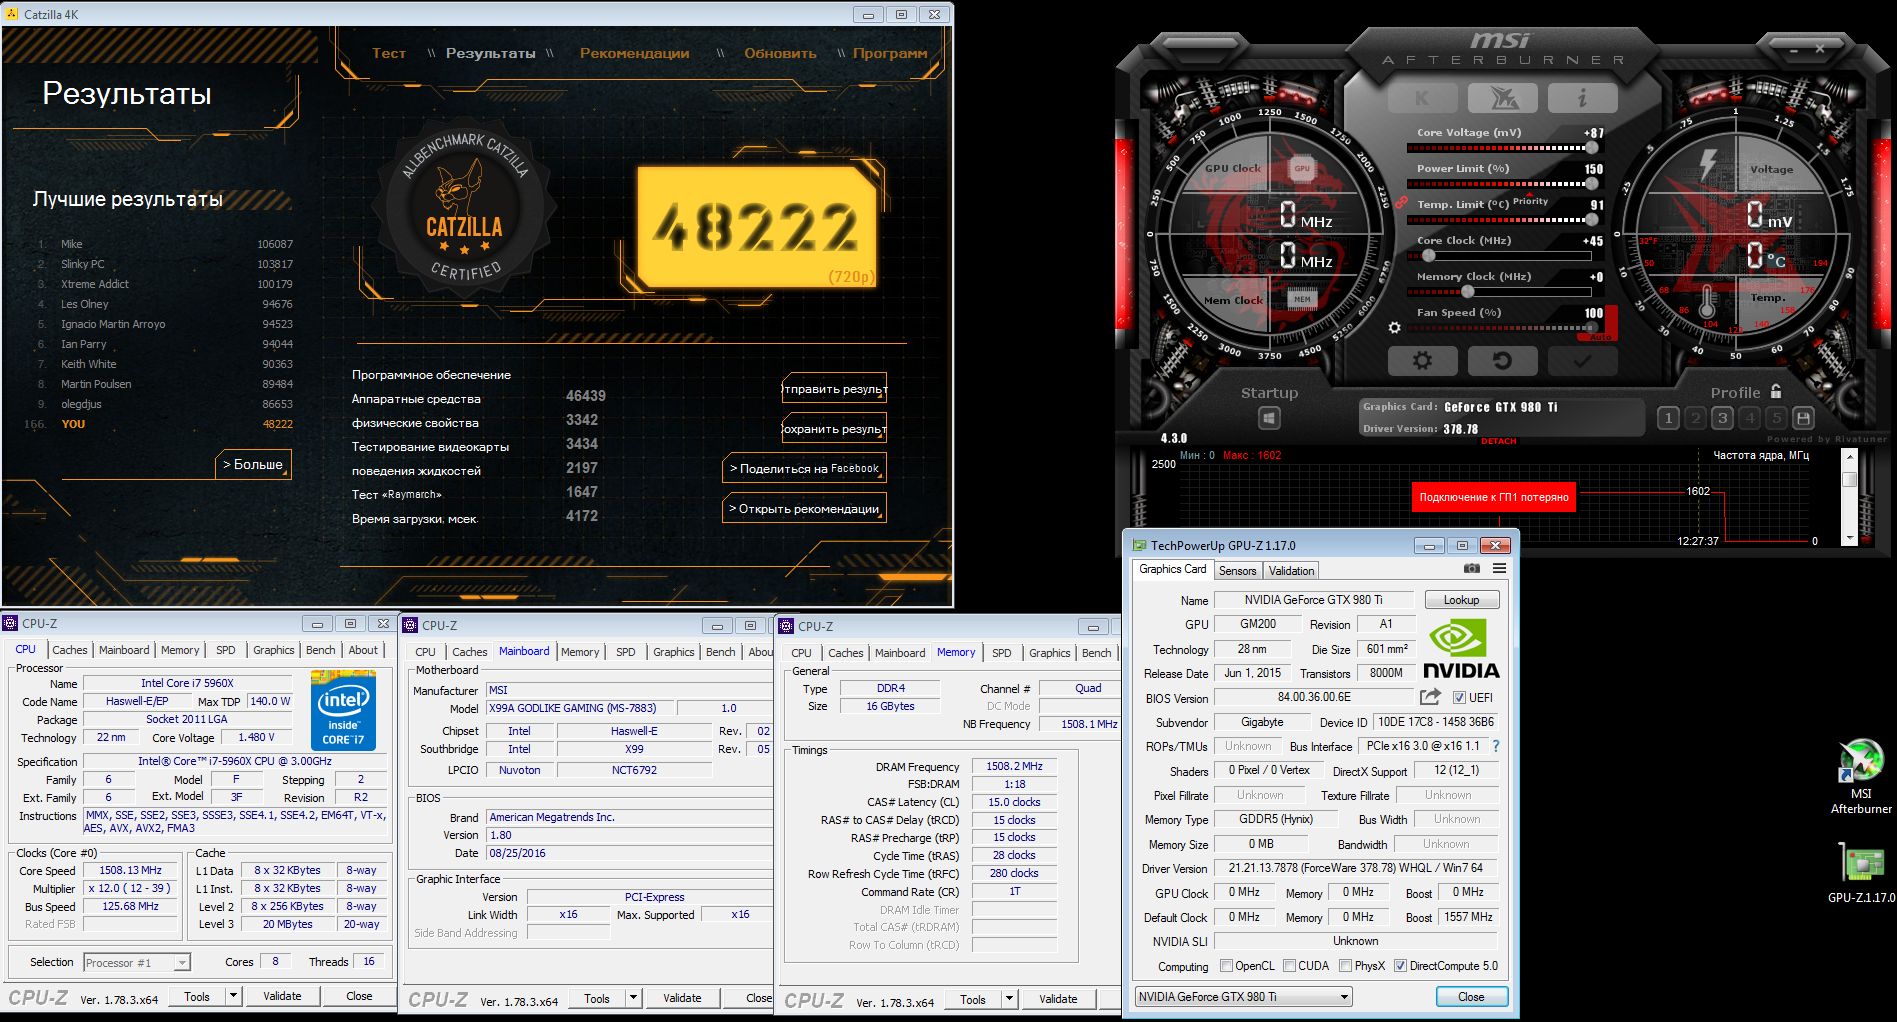Viewport: 1897px width, 1022px height.
Task: Open the info button in Afterburner
Action: pyautogui.click(x=1582, y=98)
